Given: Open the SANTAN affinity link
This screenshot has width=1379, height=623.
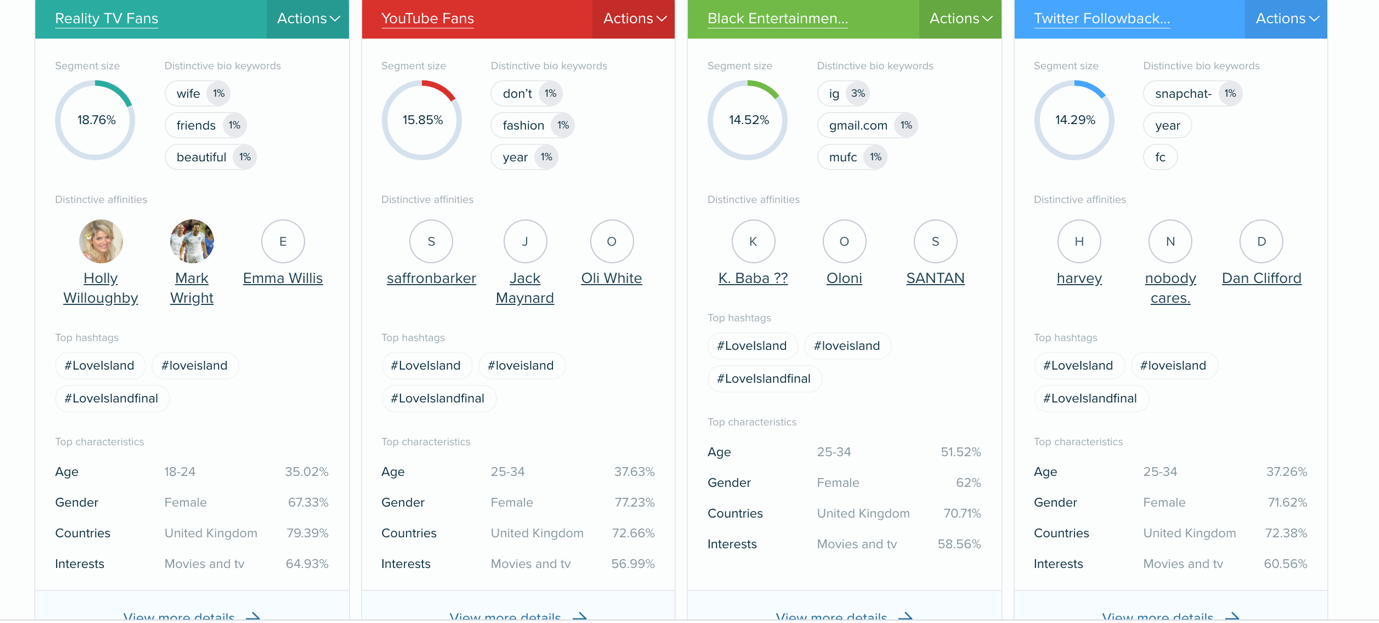Looking at the screenshot, I should 935,278.
